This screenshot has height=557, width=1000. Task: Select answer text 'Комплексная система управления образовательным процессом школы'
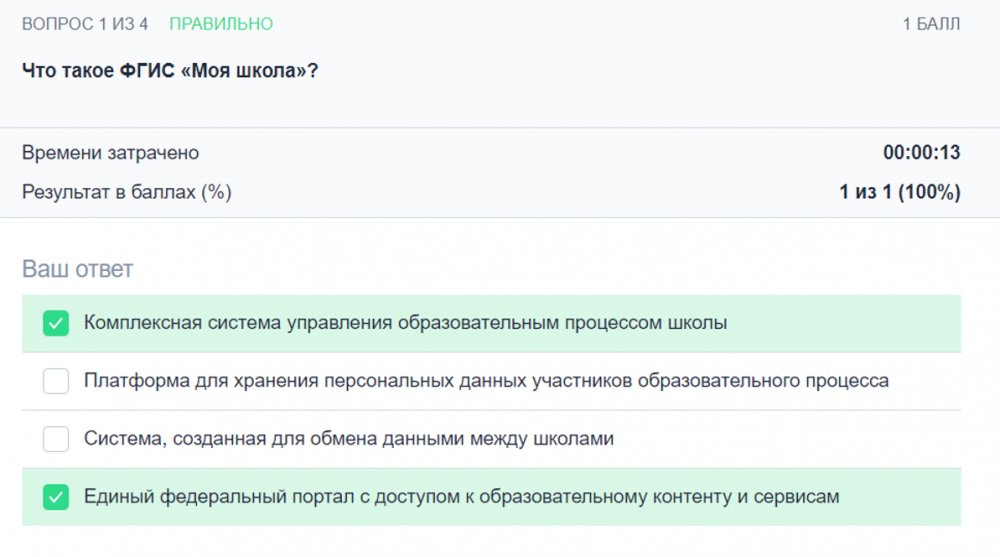405,323
